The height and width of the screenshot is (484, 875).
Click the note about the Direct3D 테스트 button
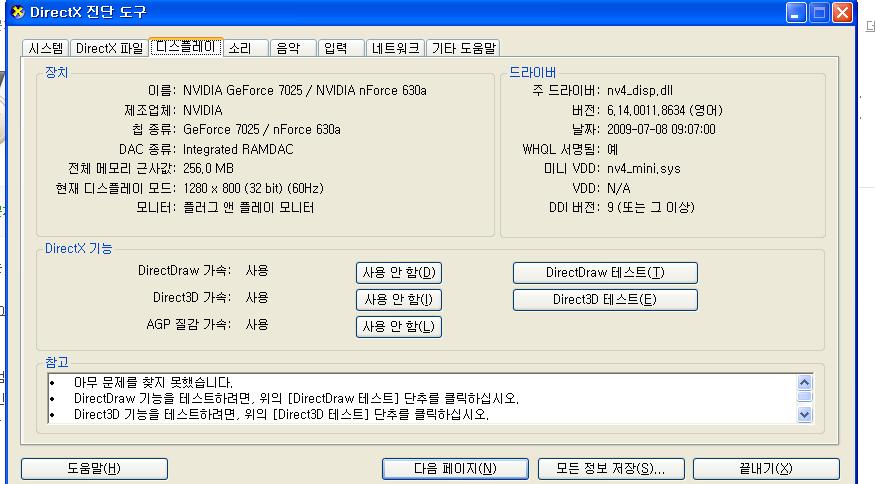pos(281,415)
